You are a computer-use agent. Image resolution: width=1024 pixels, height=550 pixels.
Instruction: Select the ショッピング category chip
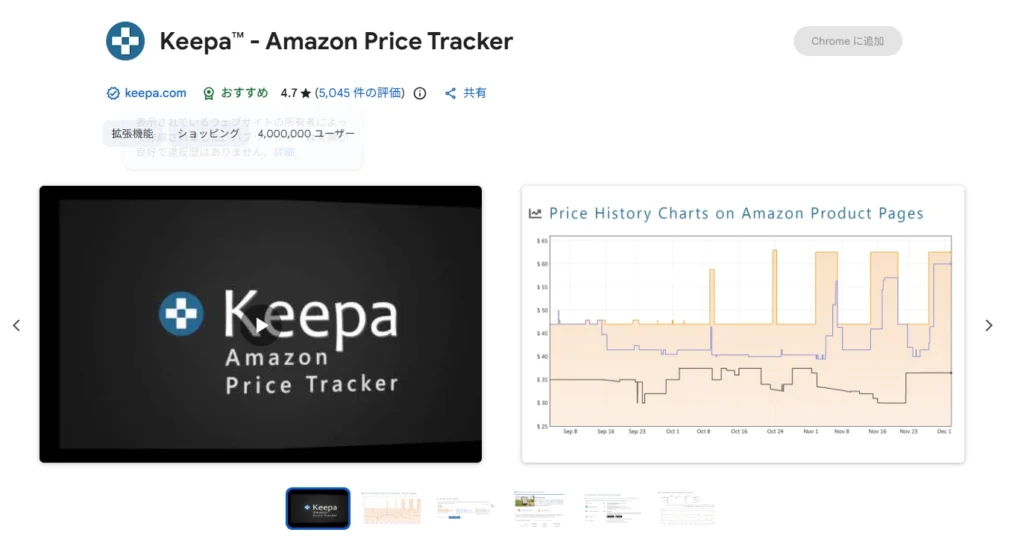208,133
